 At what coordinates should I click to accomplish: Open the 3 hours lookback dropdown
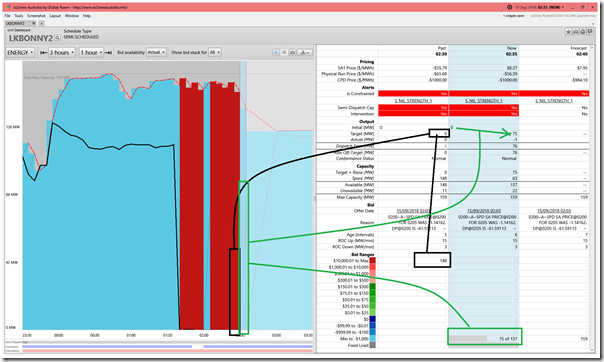pyautogui.click(x=62, y=52)
